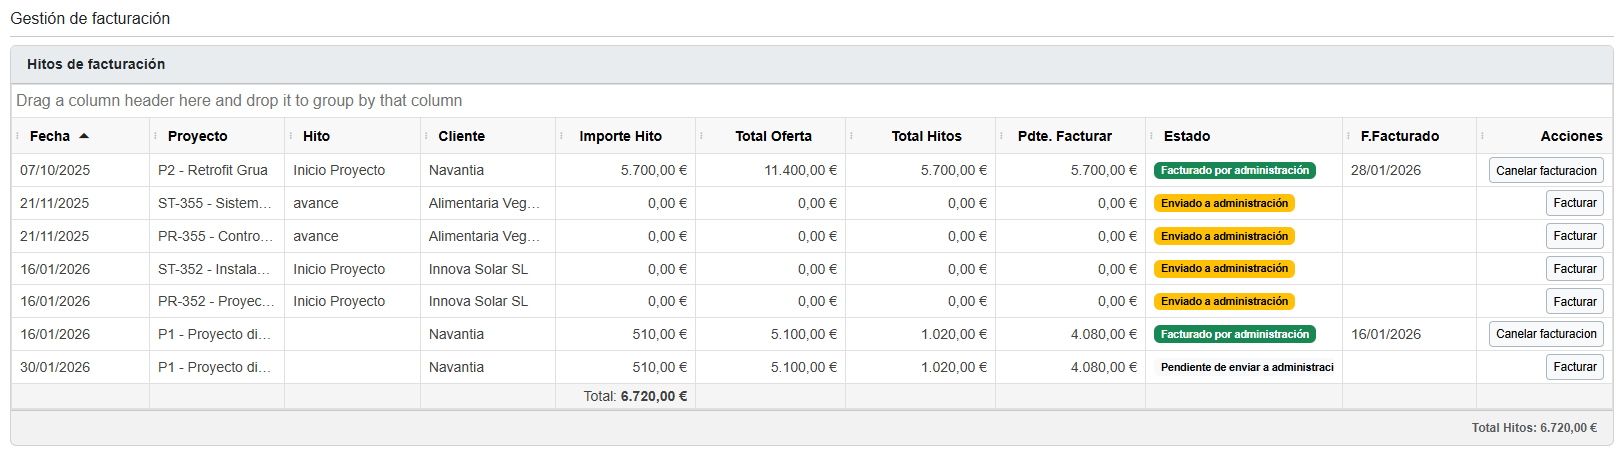This screenshot has height=454, width=1621.
Task: Invoice the 30/01/2026 P1 milestone
Action: [1574, 367]
